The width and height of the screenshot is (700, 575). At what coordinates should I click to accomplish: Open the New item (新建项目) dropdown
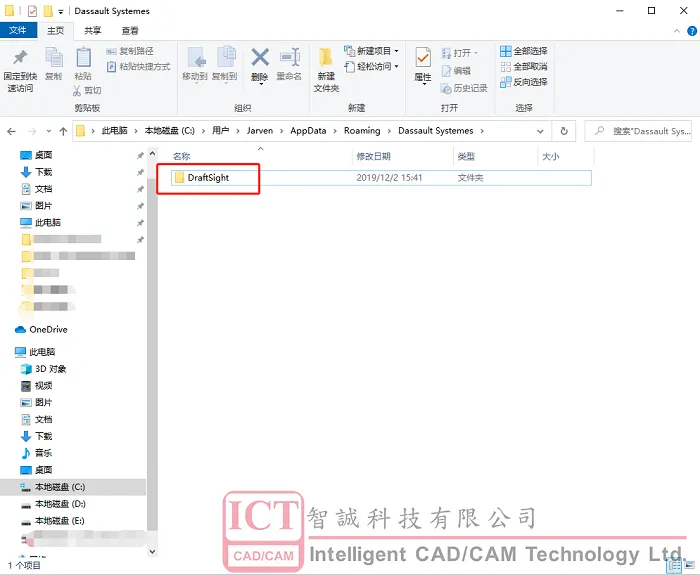[371, 51]
